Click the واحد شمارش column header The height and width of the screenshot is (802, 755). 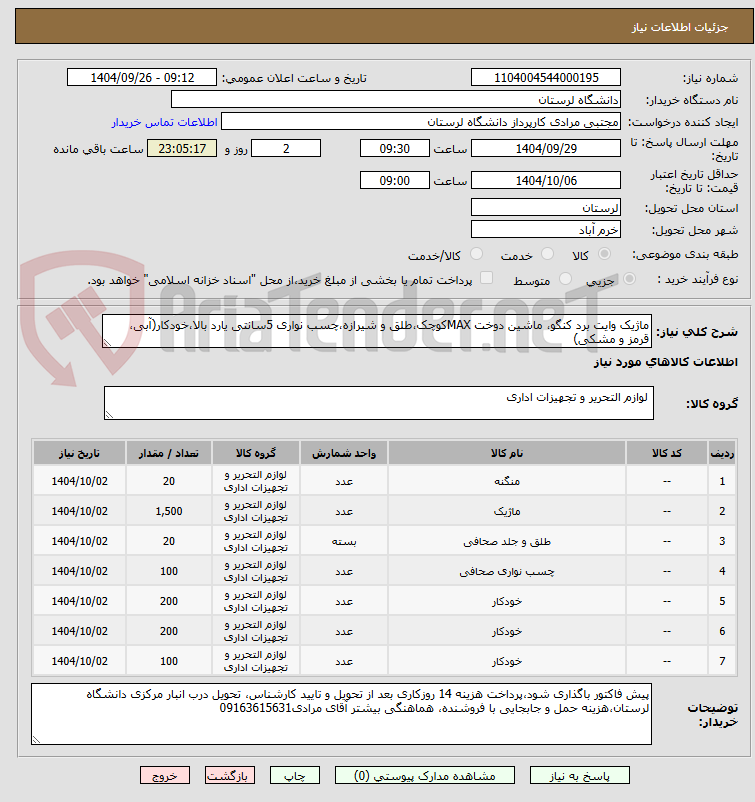click(344, 453)
